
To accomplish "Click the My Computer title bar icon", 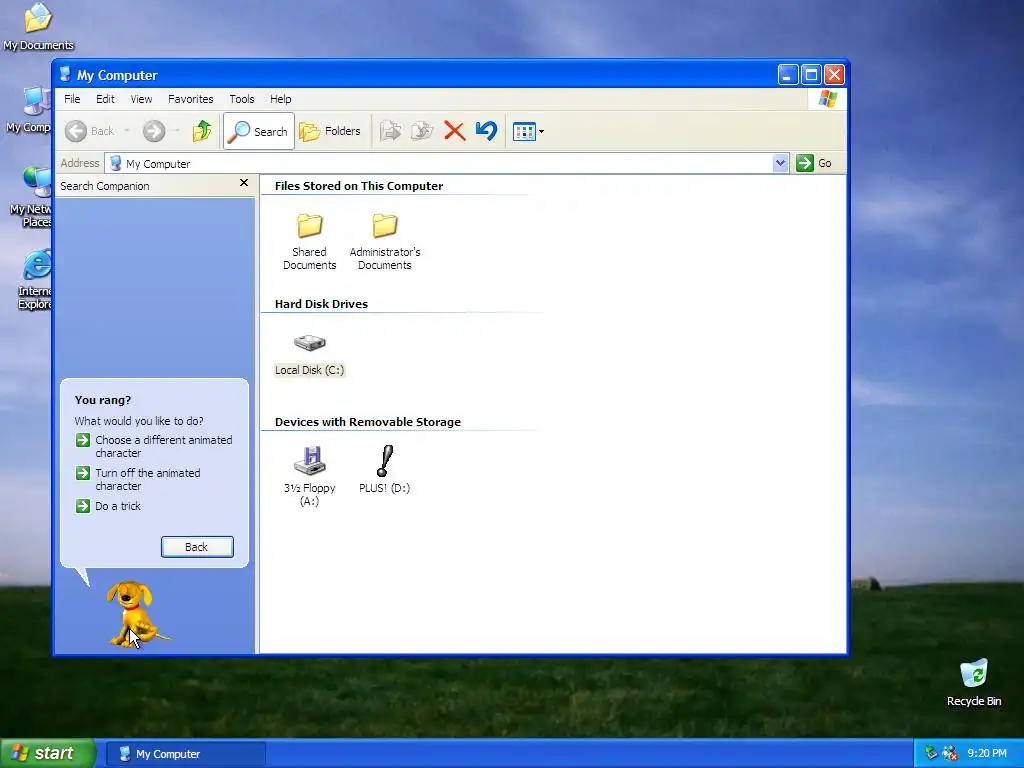I will (65, 74).
